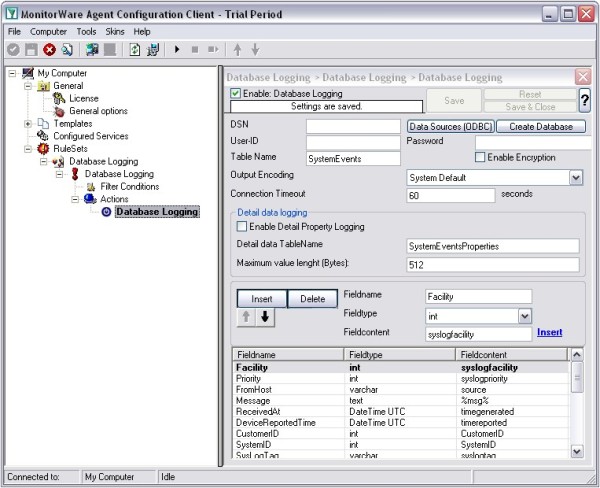
Task: Click the field list scrollbar up arrow
Action: 577,354
